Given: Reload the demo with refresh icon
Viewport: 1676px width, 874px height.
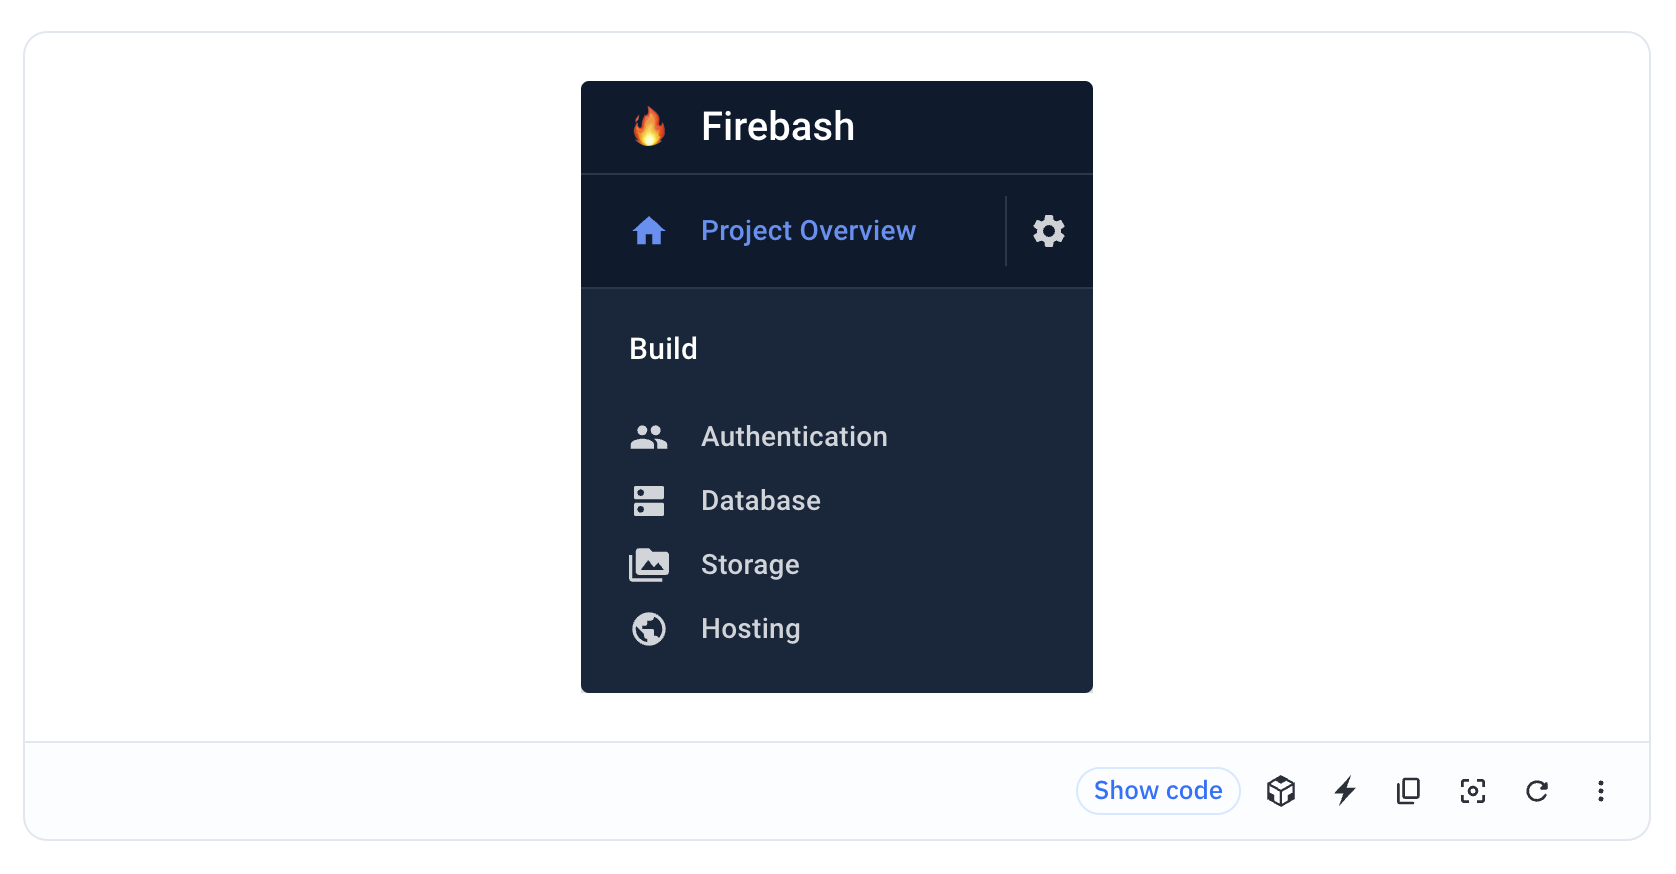Looking at the screenshot, I should [1537, 791].
